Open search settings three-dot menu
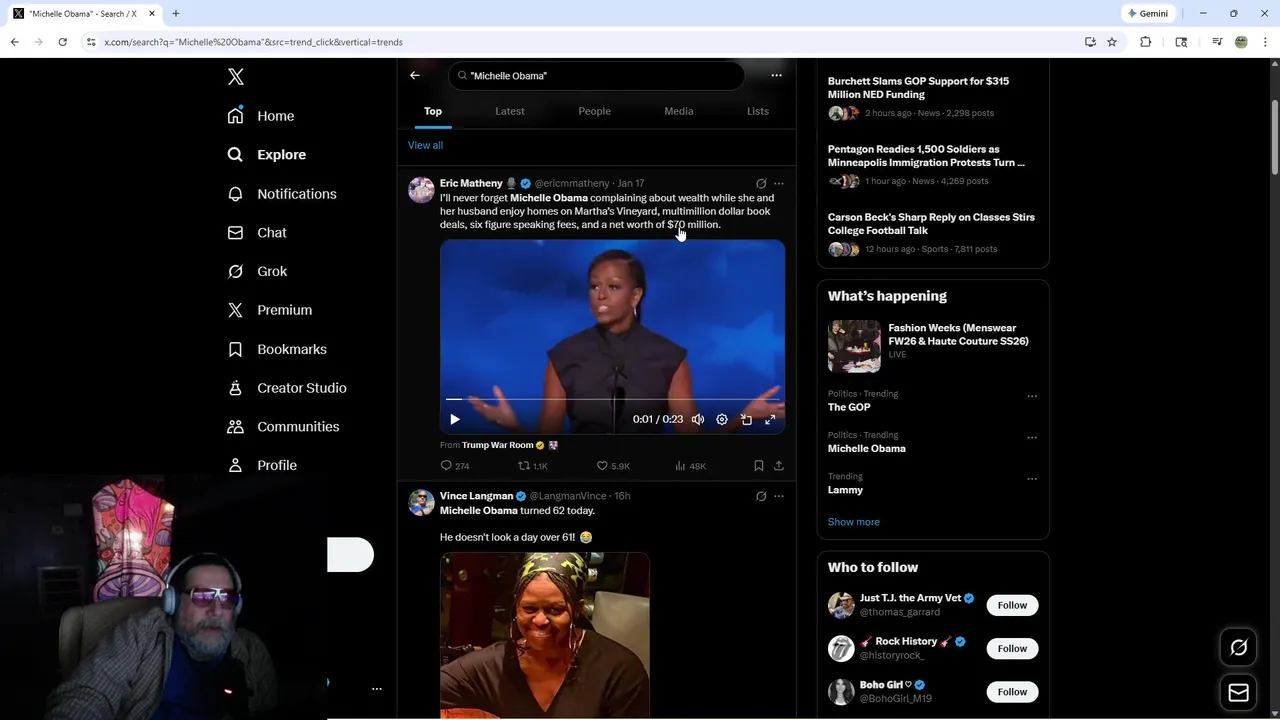This screenshot has height=720, width=1280. click(x=776, y=75)
